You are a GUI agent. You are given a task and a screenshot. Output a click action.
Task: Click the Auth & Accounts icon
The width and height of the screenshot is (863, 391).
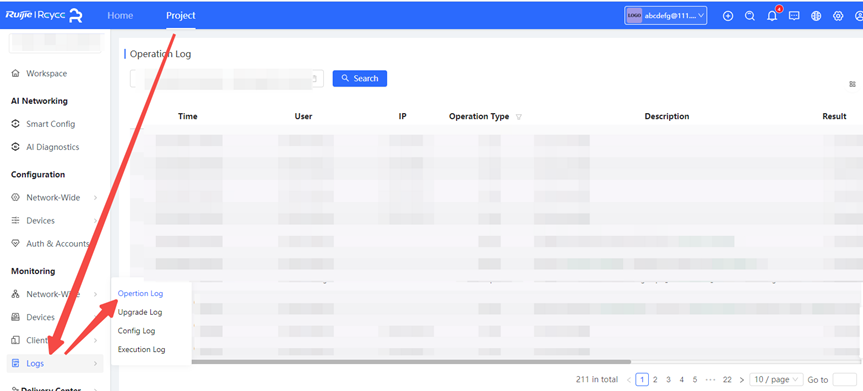click(15, 243)
